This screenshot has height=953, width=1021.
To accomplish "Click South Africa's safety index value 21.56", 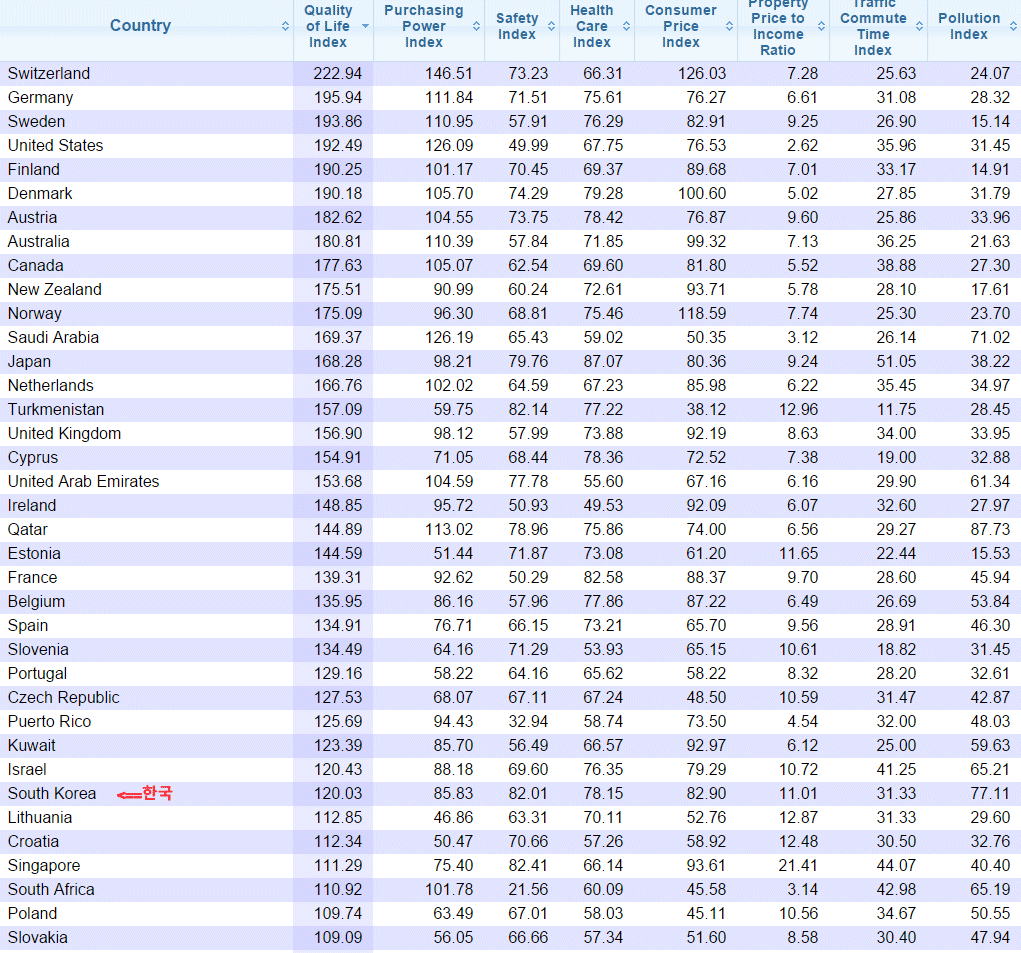I will point(528,890).
